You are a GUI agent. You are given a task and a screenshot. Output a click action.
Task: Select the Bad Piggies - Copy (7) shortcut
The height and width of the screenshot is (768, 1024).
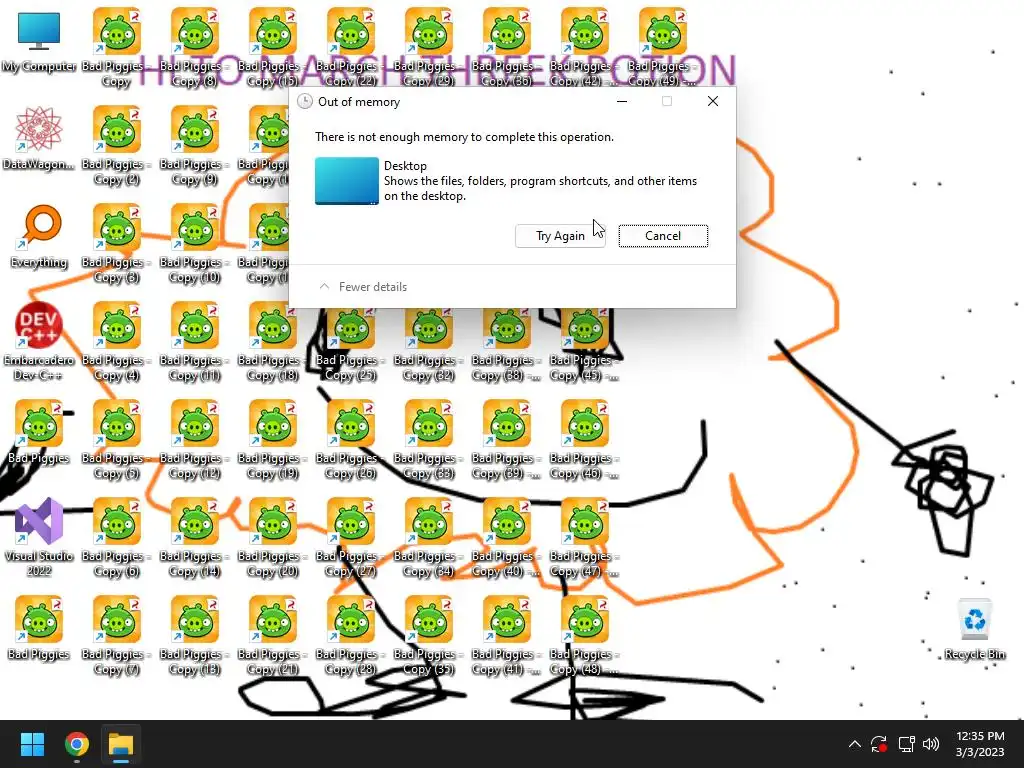(116, 635)
